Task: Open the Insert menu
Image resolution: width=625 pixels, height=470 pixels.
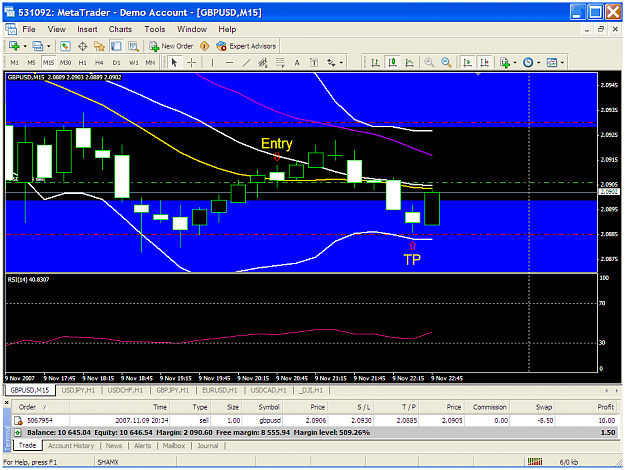Action: 87,29
